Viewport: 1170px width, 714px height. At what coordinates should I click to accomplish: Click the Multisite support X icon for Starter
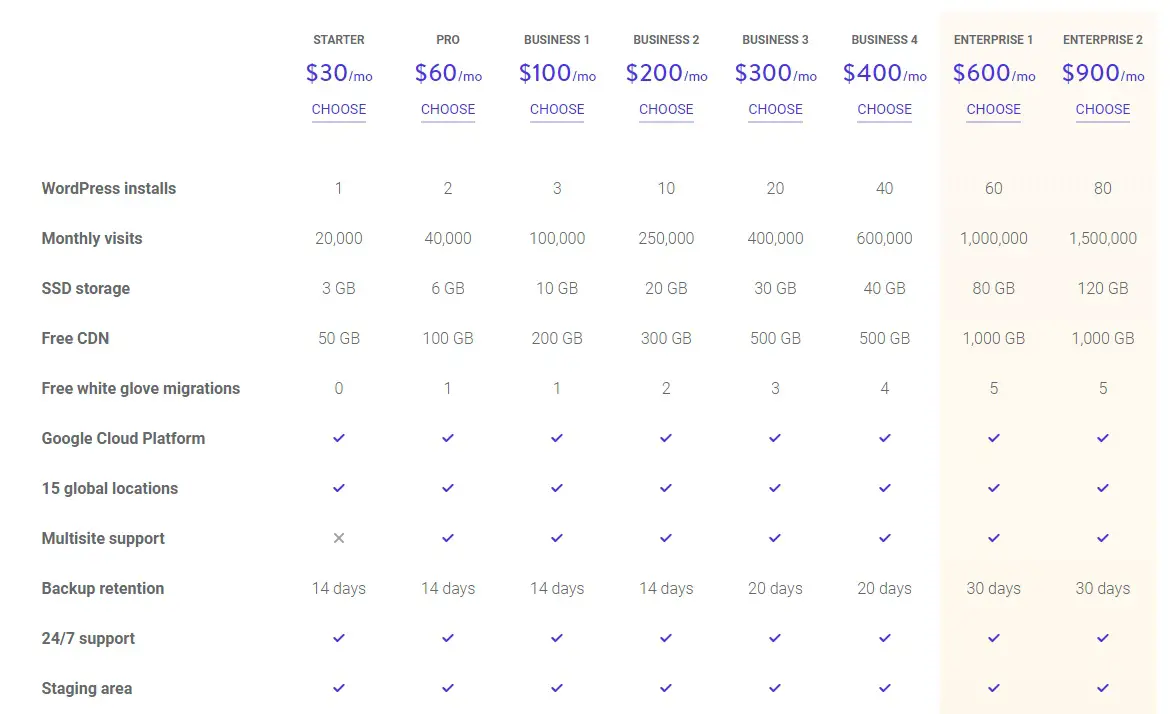pyautogui.click(x=339, y=538)
